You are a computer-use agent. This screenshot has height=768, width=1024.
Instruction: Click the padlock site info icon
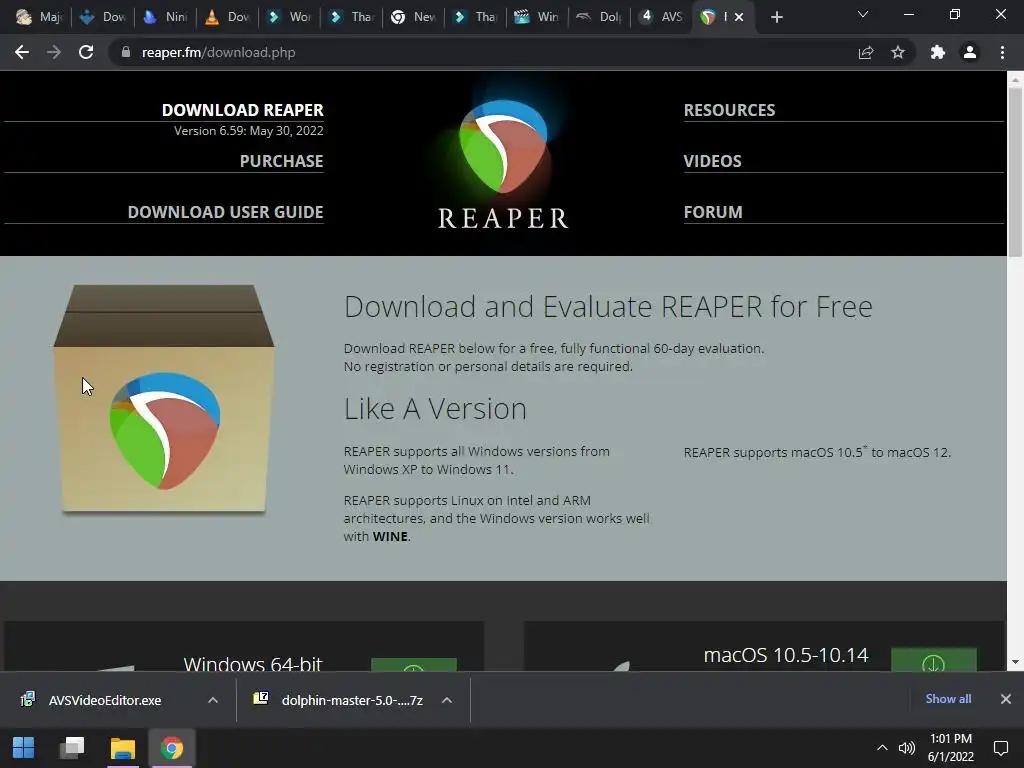(x=126, y=52)
